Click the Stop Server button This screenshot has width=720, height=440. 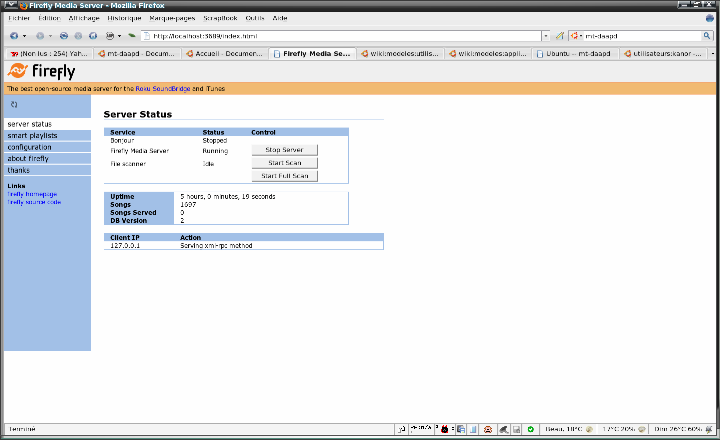pos(284,150)
